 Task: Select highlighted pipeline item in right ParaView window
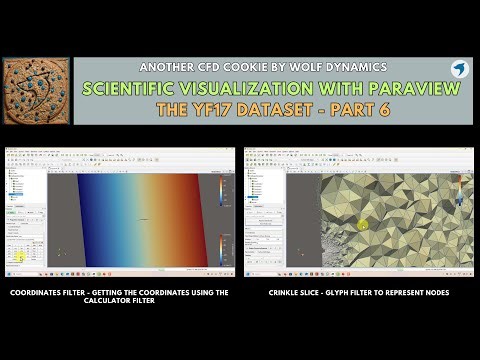(x=253, y=197)
